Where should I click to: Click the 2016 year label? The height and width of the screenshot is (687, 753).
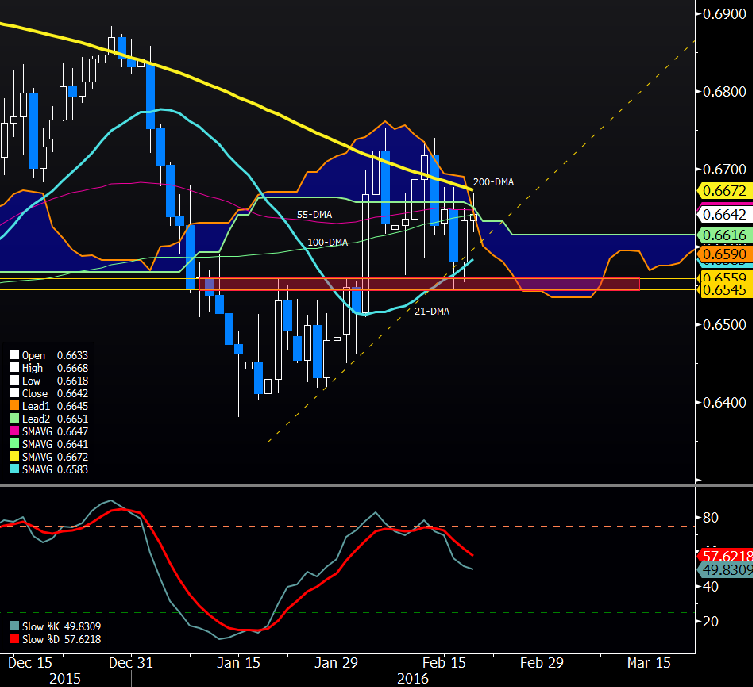[x=413, y=679]
